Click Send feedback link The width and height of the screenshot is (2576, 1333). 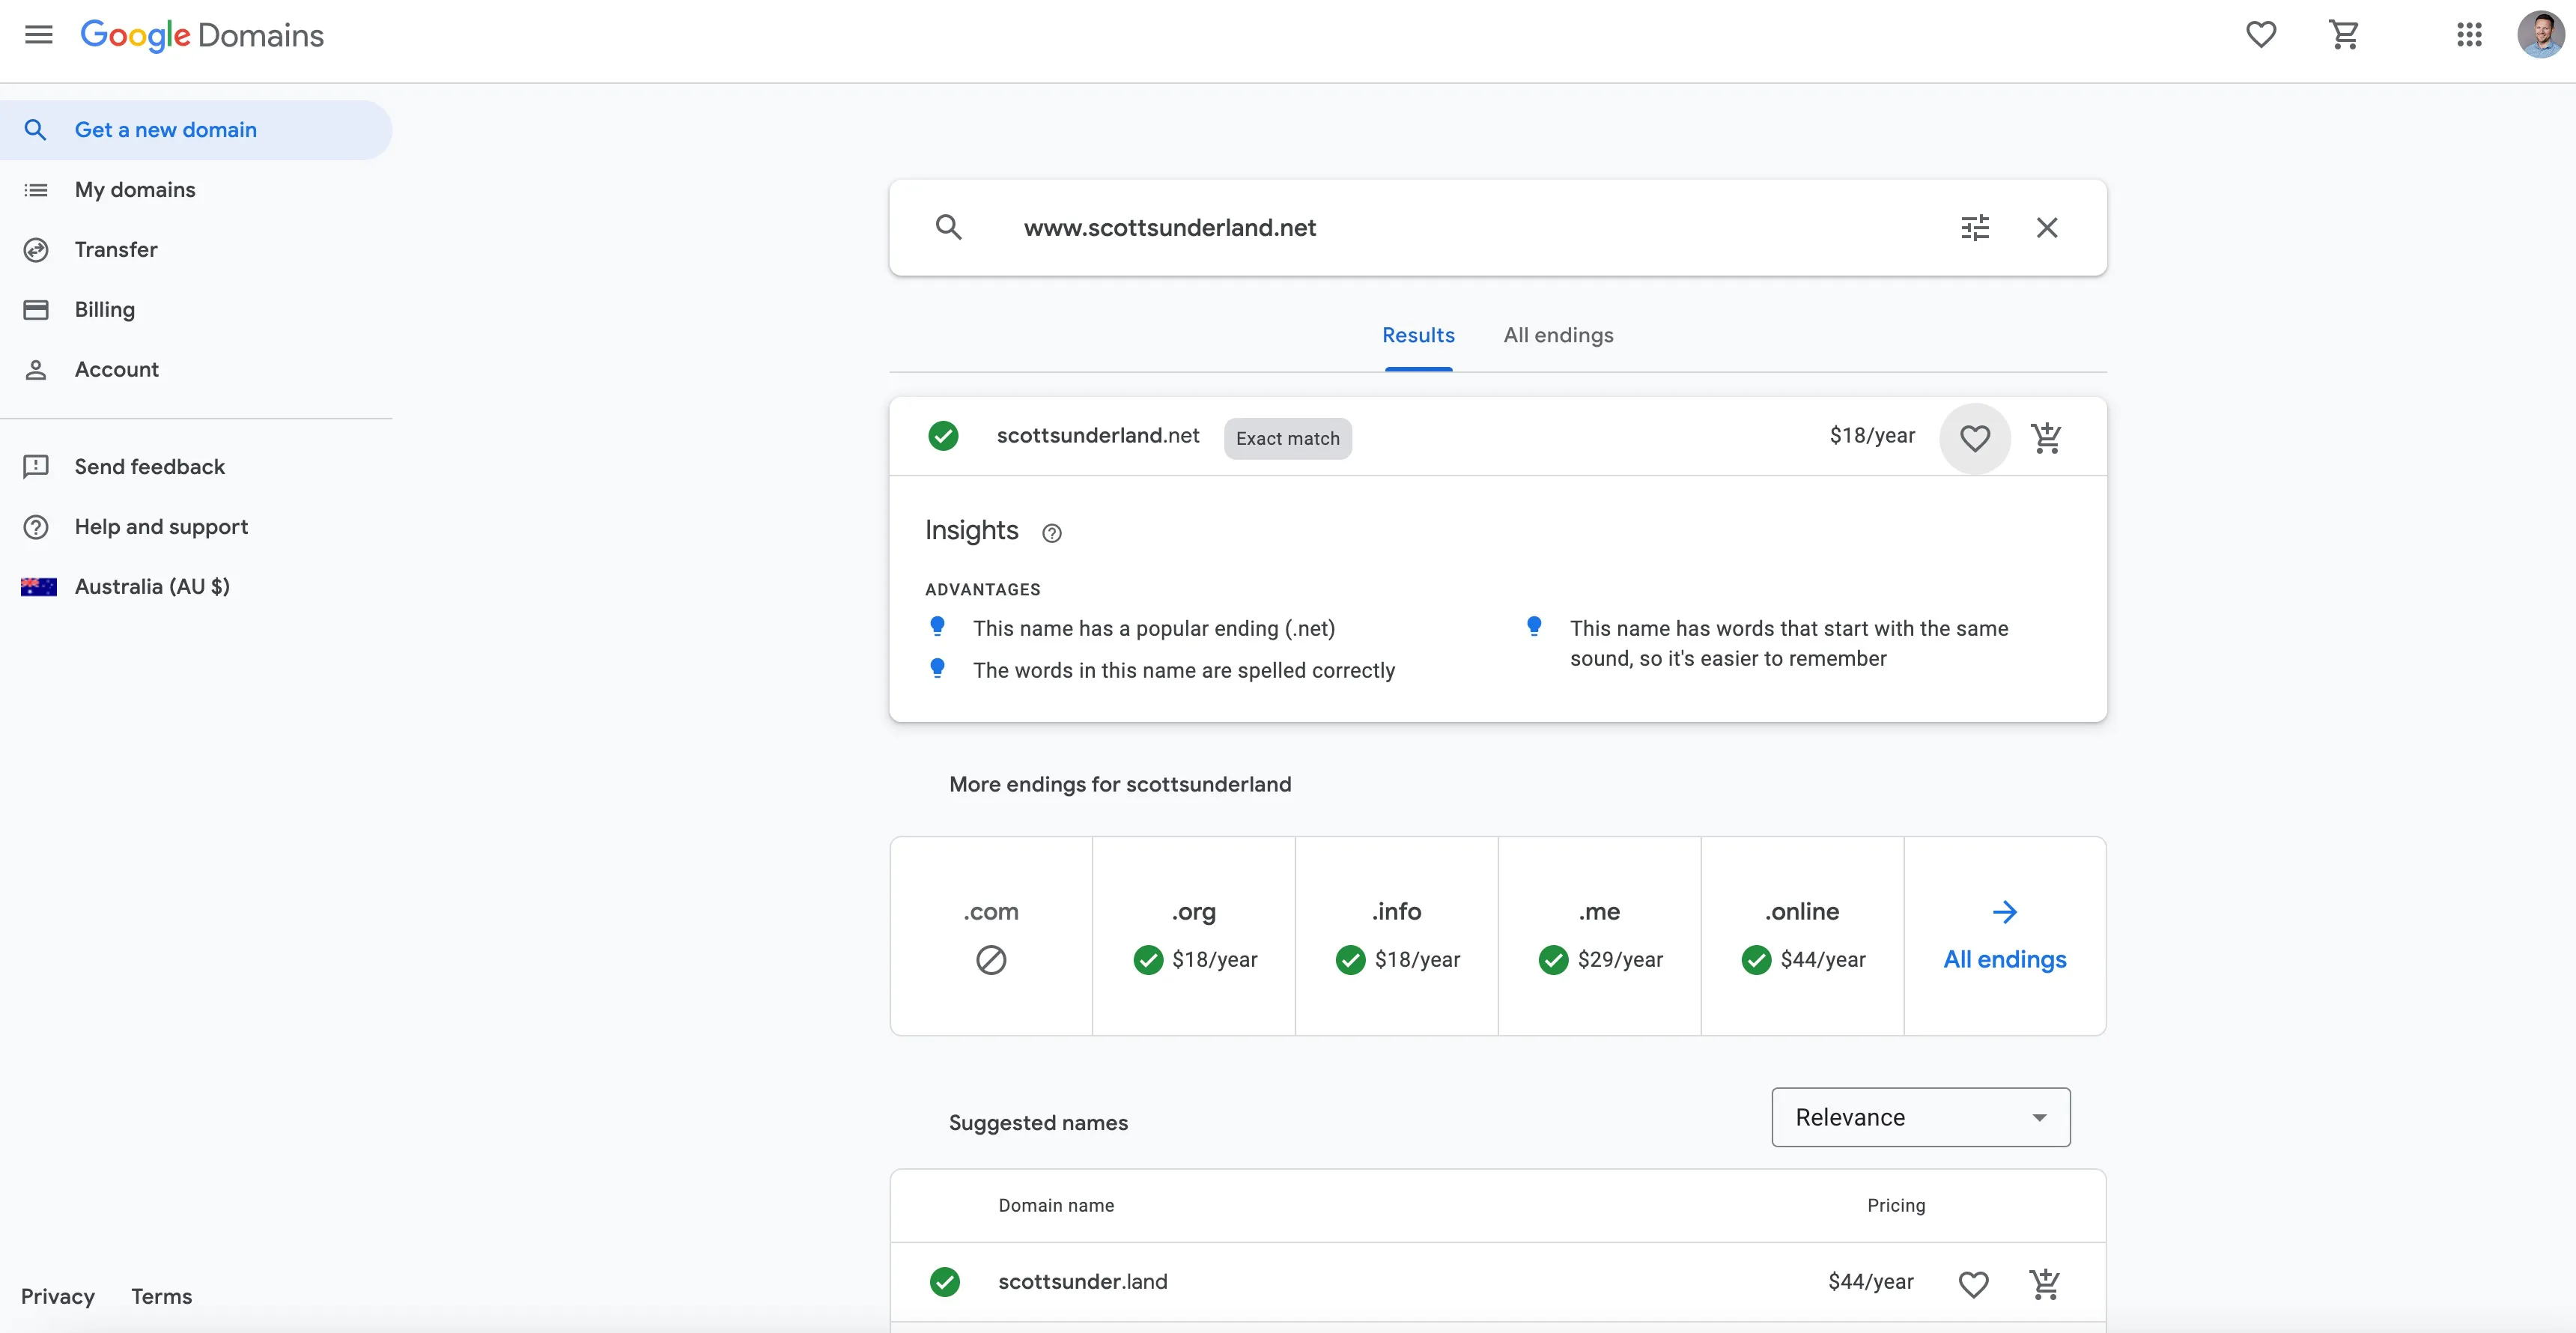(149, 467)
